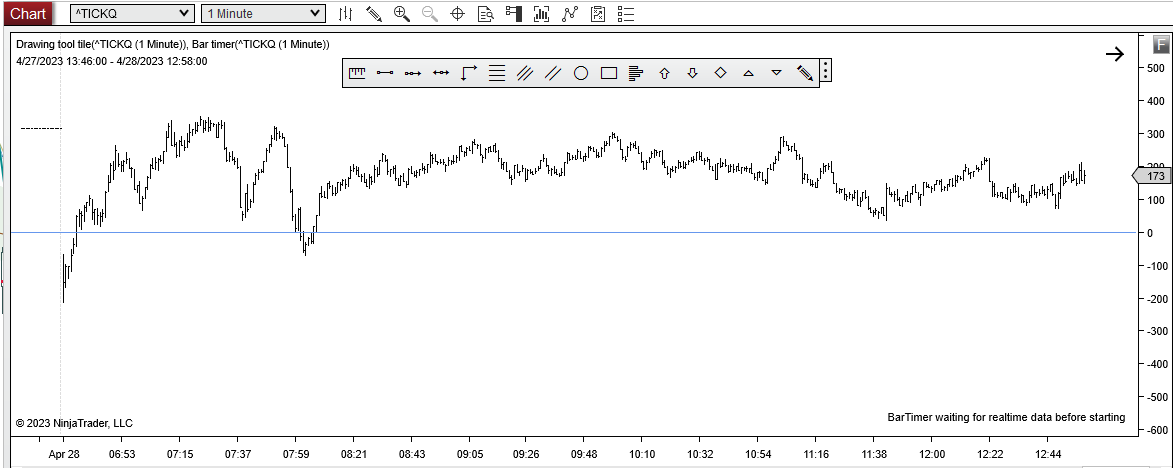Open the Data Series document icon
This screenshot has height=468, width=1173.
coord(598,13)
